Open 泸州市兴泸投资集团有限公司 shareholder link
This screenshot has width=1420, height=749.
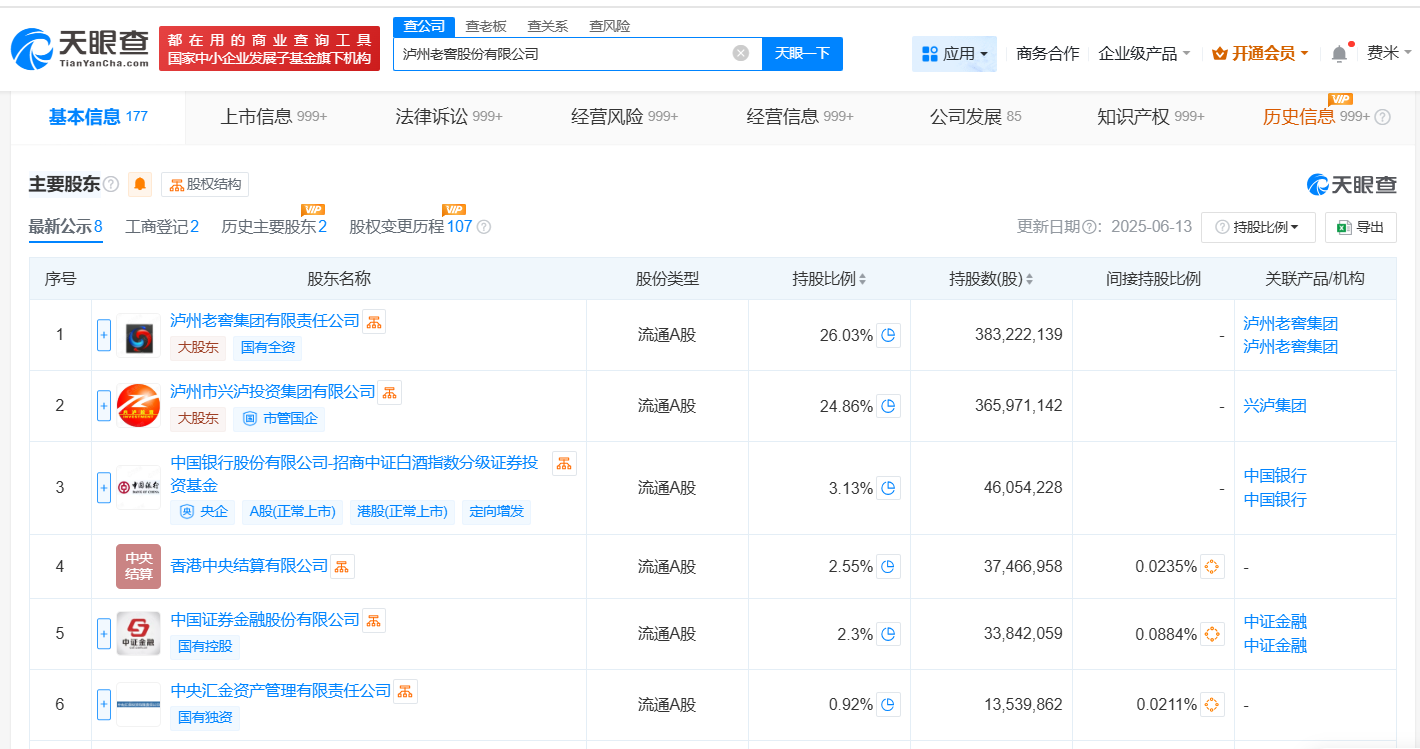point(273,392)
